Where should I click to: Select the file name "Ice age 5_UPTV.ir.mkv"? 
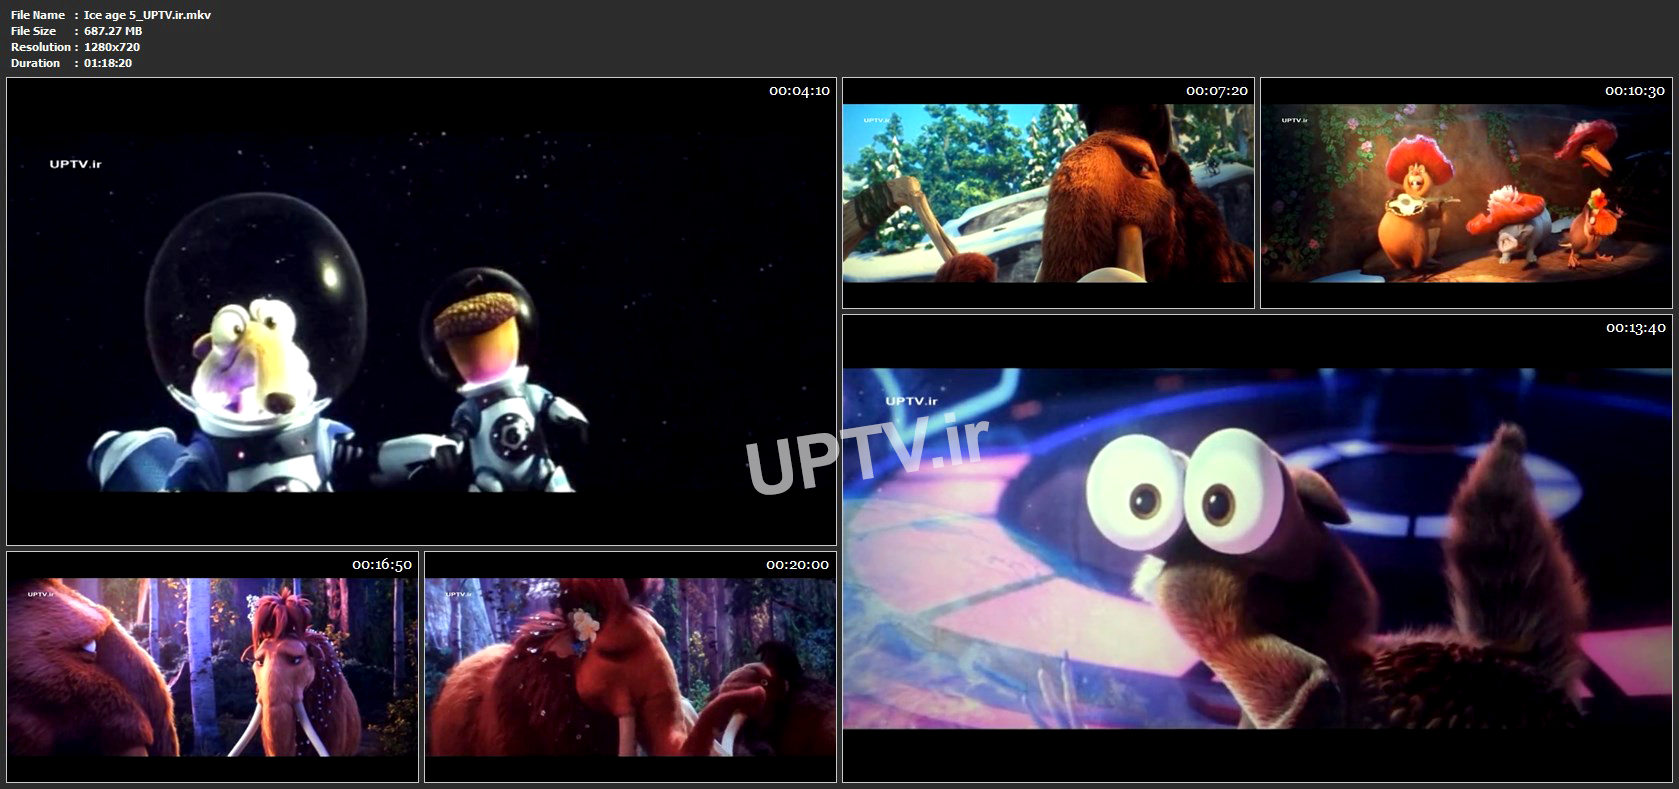click(147, 15)
